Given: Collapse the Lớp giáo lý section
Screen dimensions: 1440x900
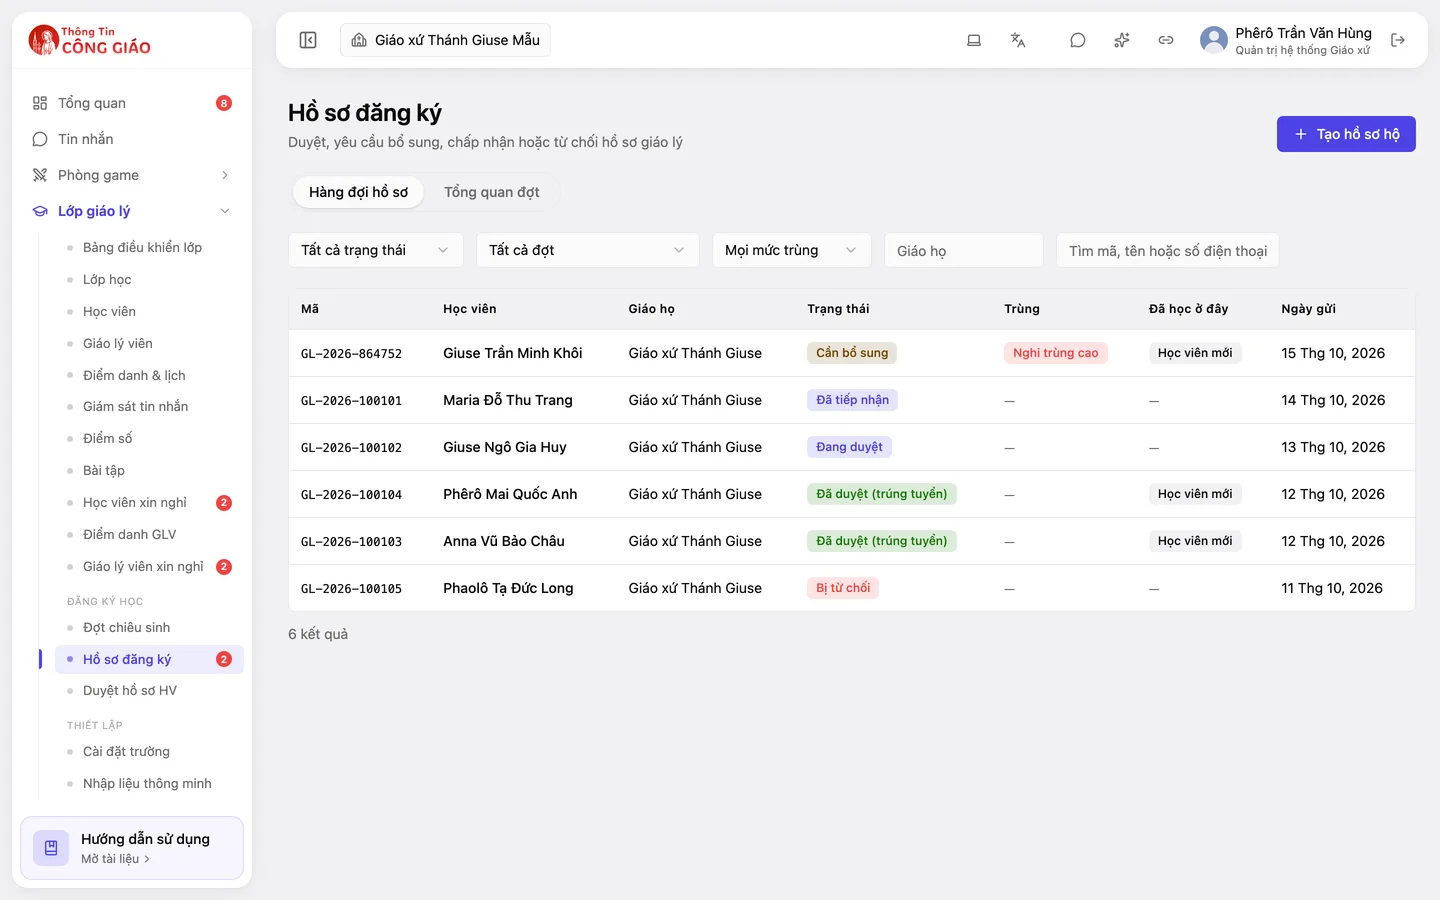Looking at the screenshot, I should (x=132, y=211).
